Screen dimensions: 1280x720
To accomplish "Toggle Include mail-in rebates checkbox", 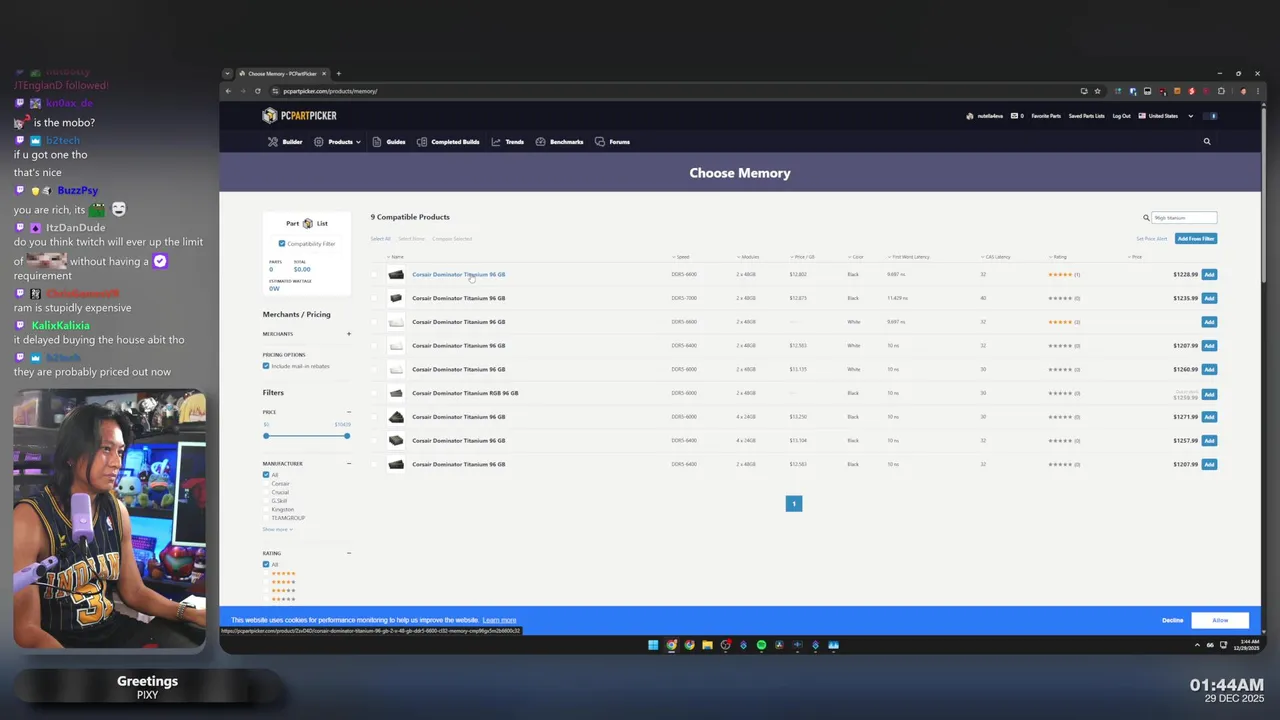I will pos(266,366).
